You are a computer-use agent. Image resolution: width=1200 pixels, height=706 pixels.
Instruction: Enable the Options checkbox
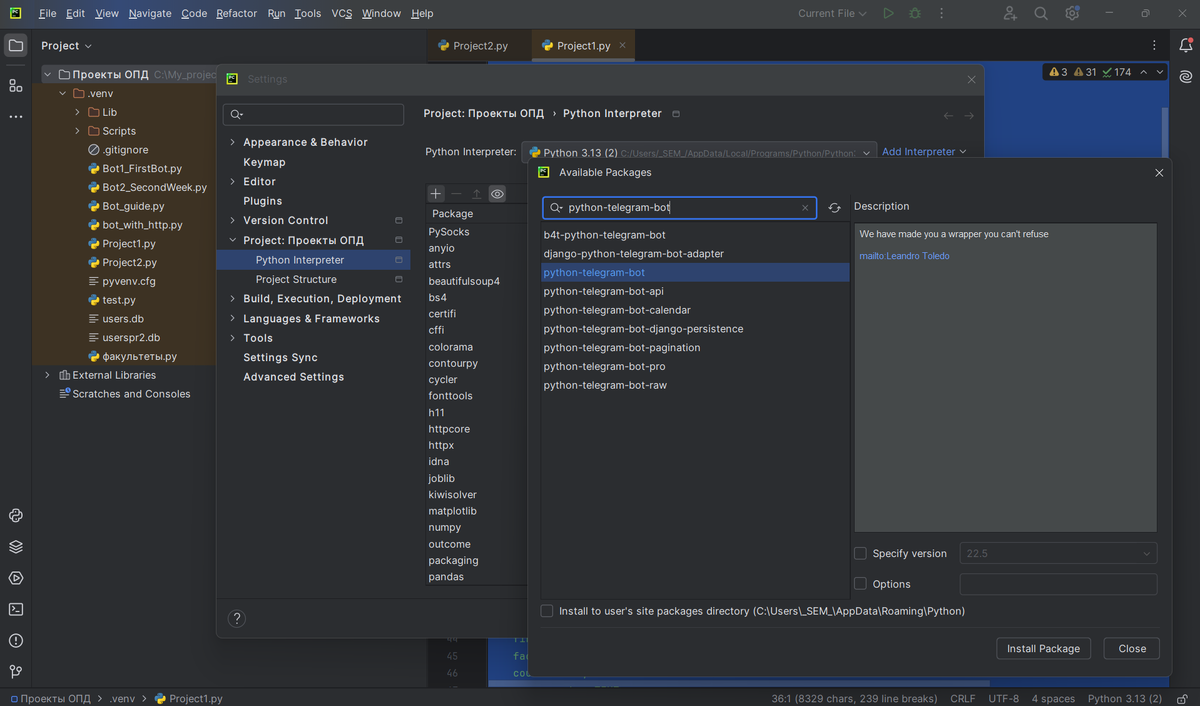[860, 584]
